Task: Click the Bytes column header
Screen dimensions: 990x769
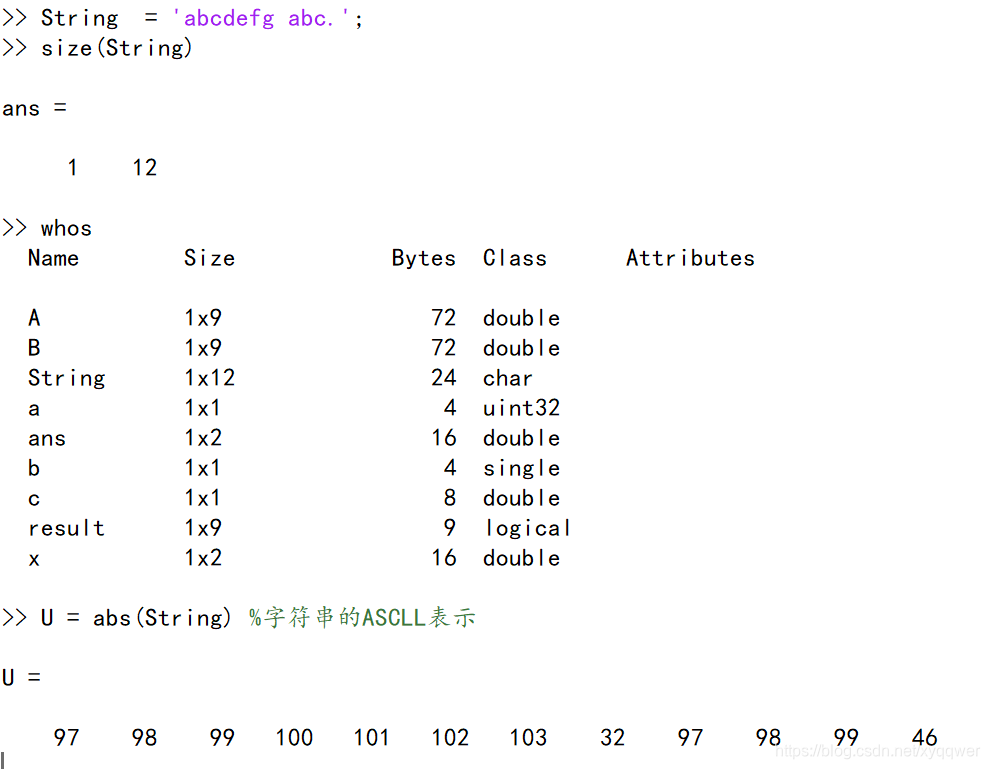Action: click(423, 258)
